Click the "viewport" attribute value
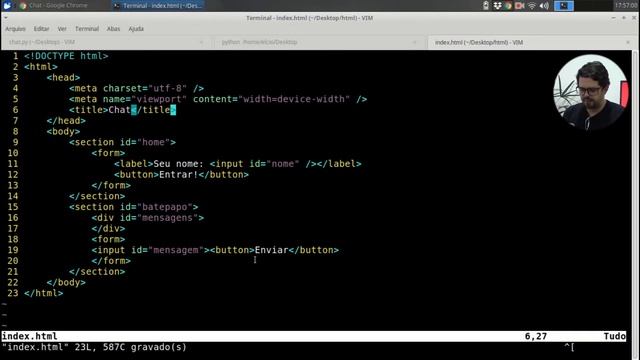This screenshot has width=640, height=360. pyautogui.click(x=159, y=99)
